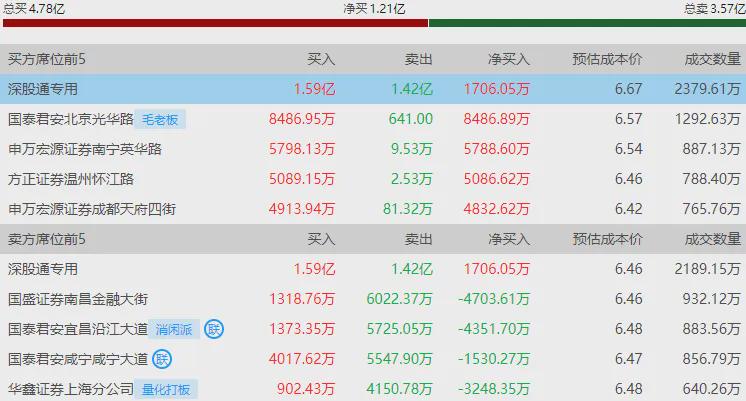Open 深股通专用 in seller table
This screenshot has height=401, width=746.
point(43,269)
